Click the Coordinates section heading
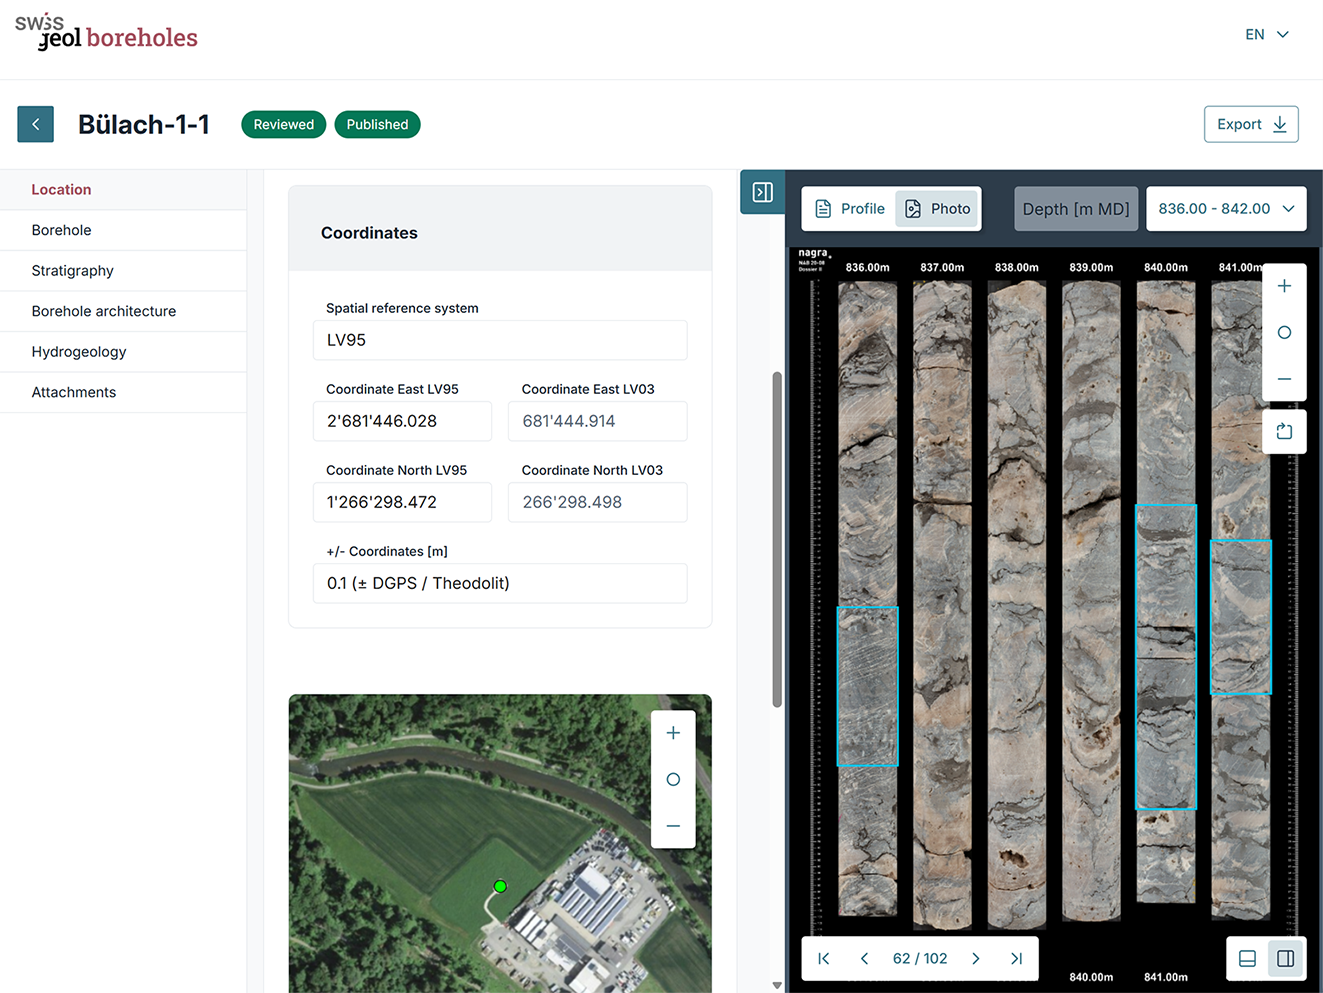Image resolution: width=1323 pixels, height=993 pixels. [369, 233]
